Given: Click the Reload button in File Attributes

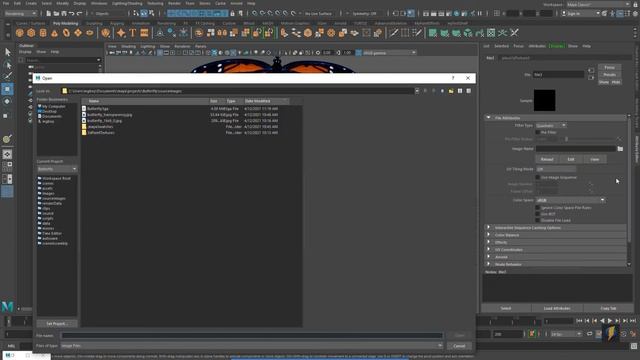Looking at the screenshot, I should point(547,159).
